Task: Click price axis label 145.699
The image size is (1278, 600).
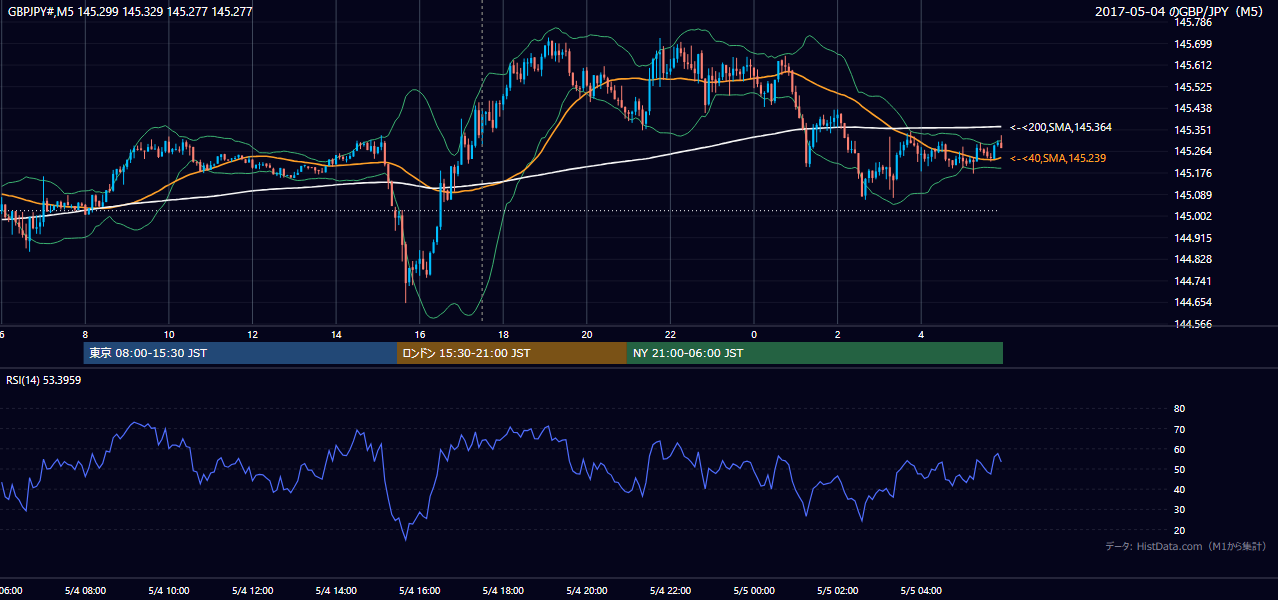Action: coord(1192,44)
